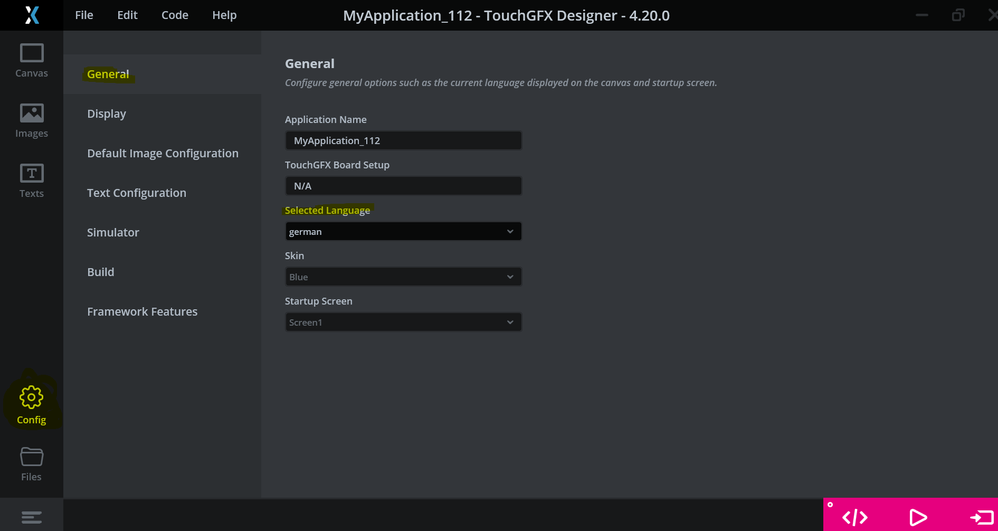Restore down the TouchGFX Designer window
The image size is (998, 531).
pyautogui.click(x=958, y=15)
